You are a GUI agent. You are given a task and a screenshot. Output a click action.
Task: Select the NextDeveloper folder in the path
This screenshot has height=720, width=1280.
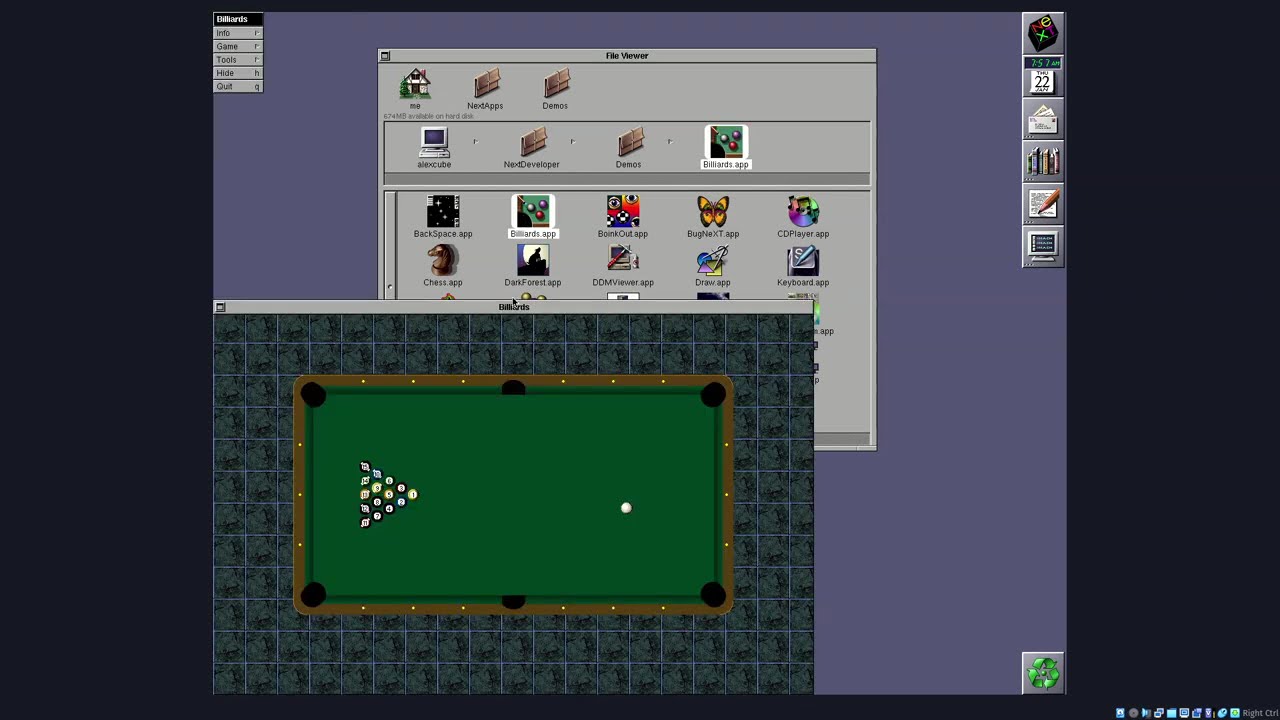pos(532,148)
